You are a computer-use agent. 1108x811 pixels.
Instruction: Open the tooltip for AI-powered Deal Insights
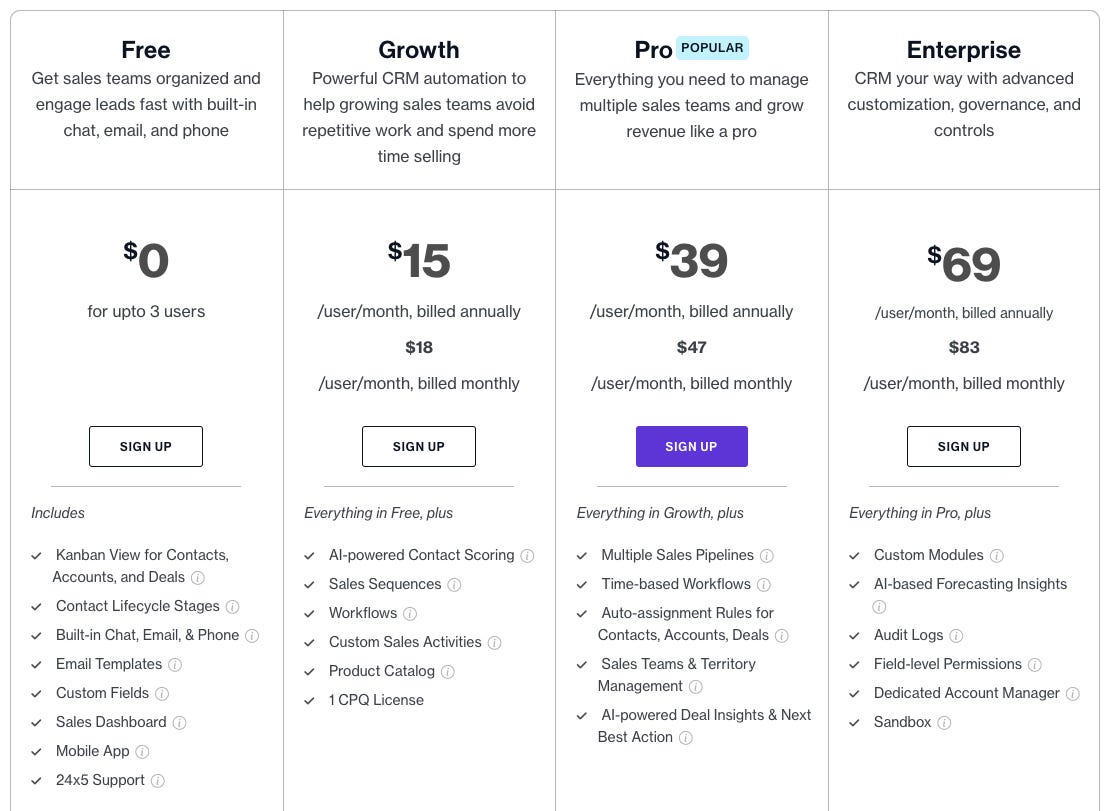pos(686,738)
